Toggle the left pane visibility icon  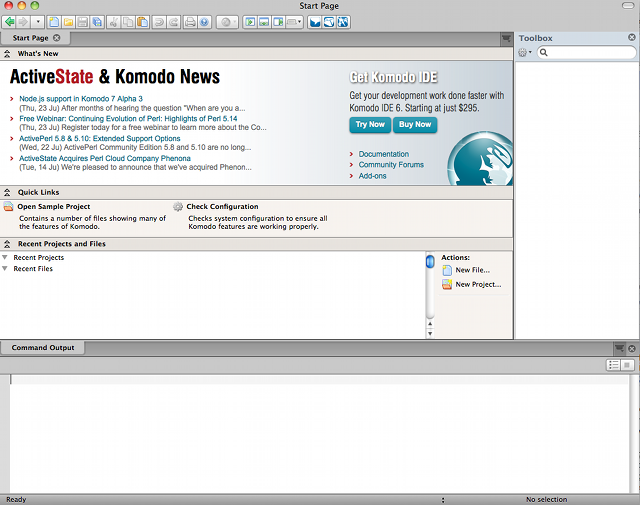click(250, 22)
